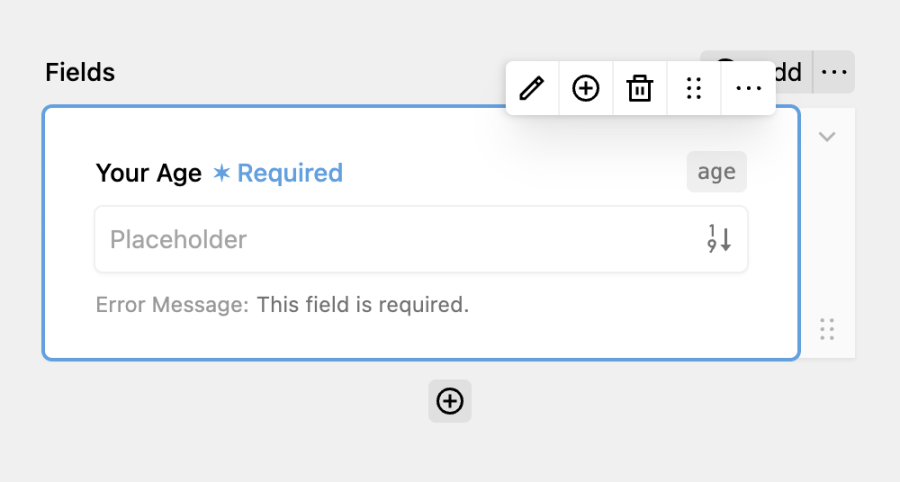The width and height of the screenshot is (900, 482).
Task: Add new field with plus button below card
Action: (x=450, y=401)
